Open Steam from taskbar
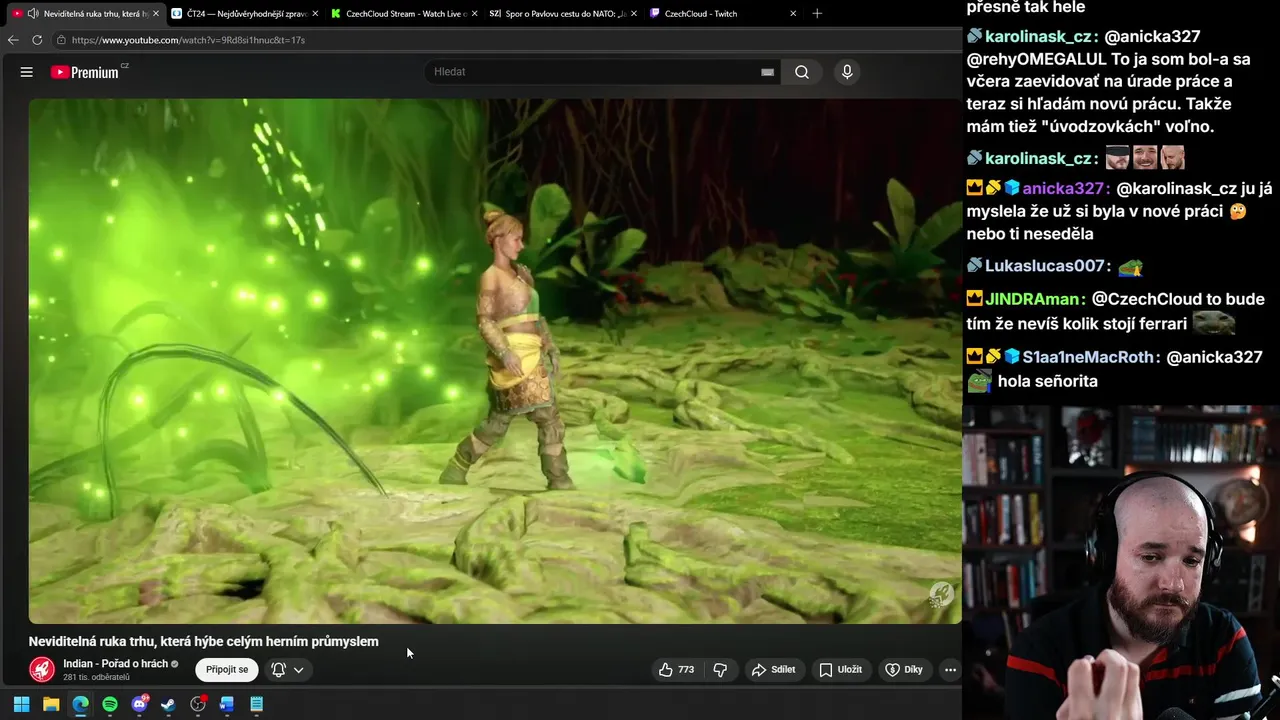This screenshot has width=1280, height=720. [x=168, y=704]
